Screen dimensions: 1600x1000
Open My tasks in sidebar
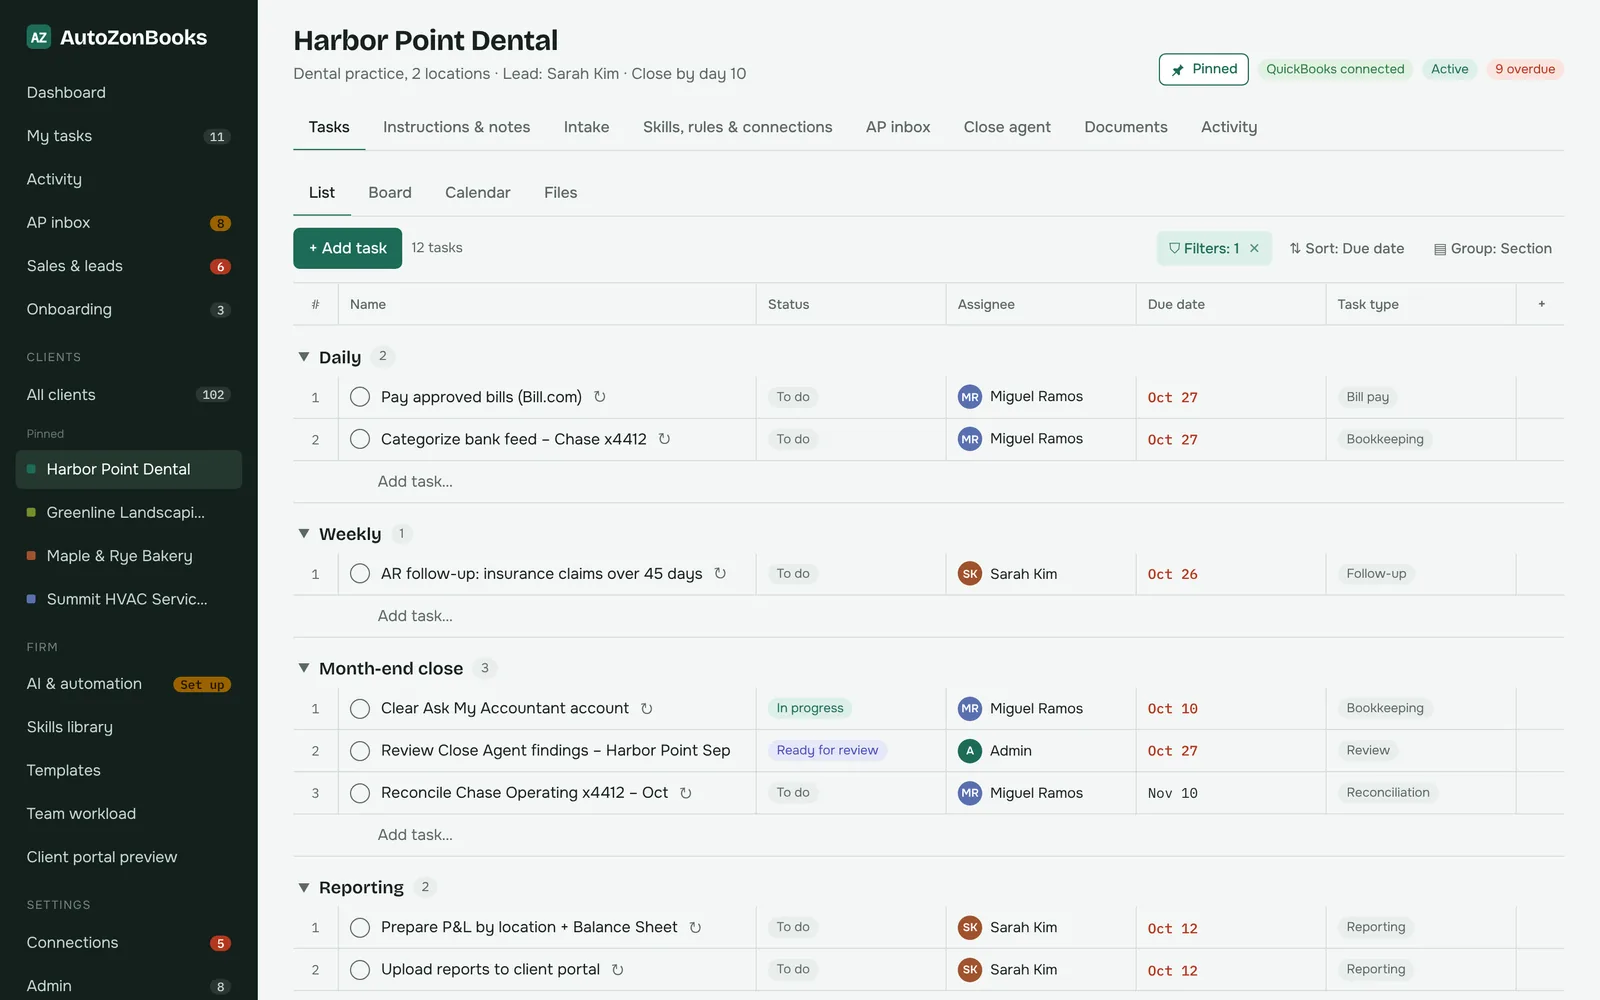128,136
